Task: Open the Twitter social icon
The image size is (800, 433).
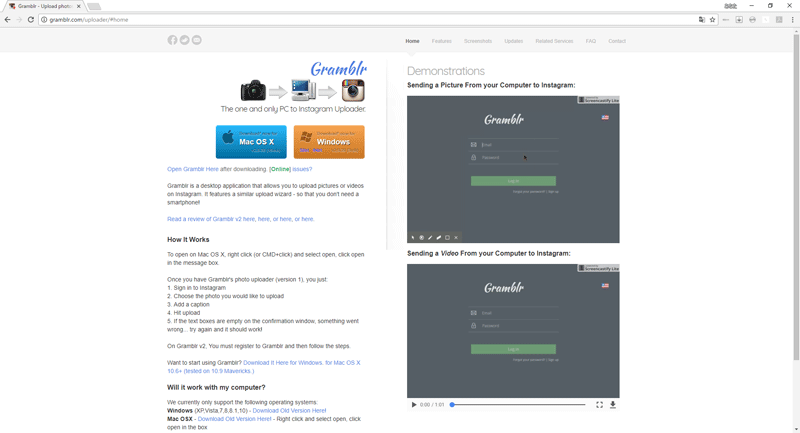Action: click(185, 40)
